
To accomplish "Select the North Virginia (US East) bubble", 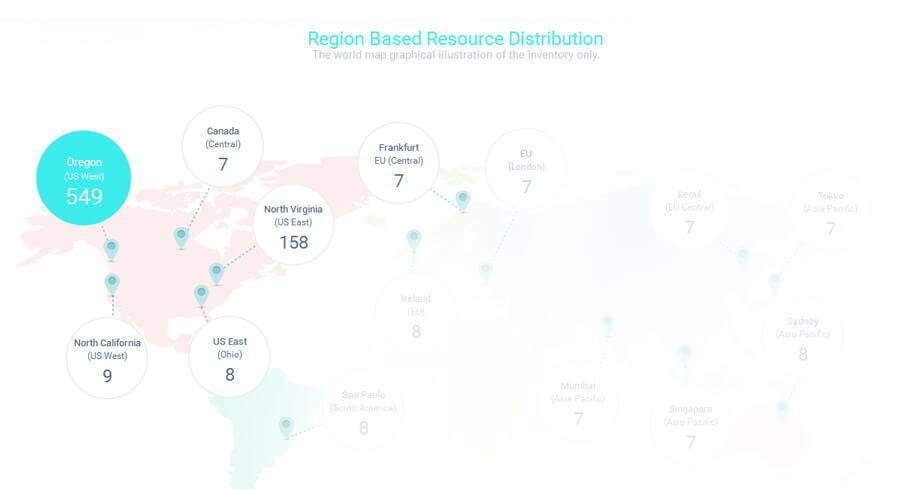I will point(293,225).
